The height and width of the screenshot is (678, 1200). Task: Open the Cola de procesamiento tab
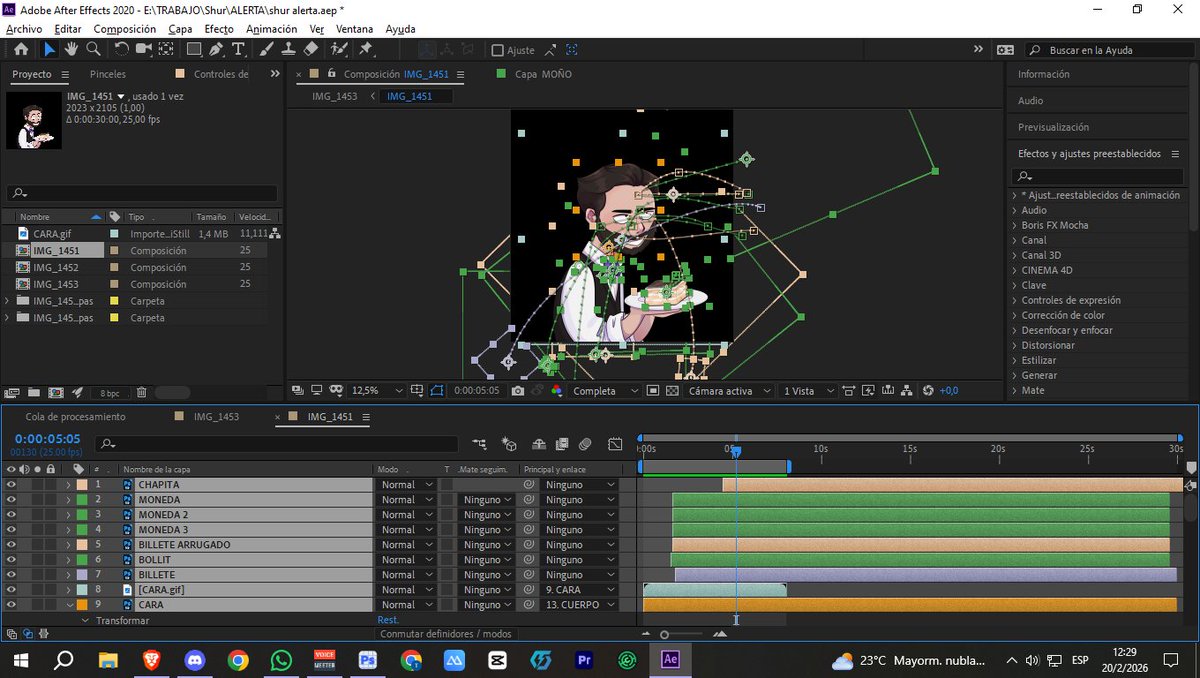pos(76,417)
